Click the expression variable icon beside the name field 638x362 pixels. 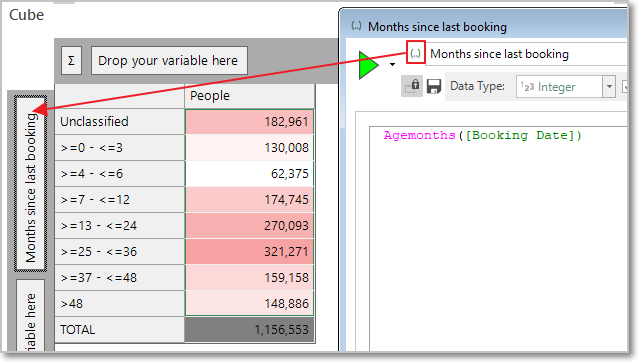pyautogui.click(x=415, y=53)
